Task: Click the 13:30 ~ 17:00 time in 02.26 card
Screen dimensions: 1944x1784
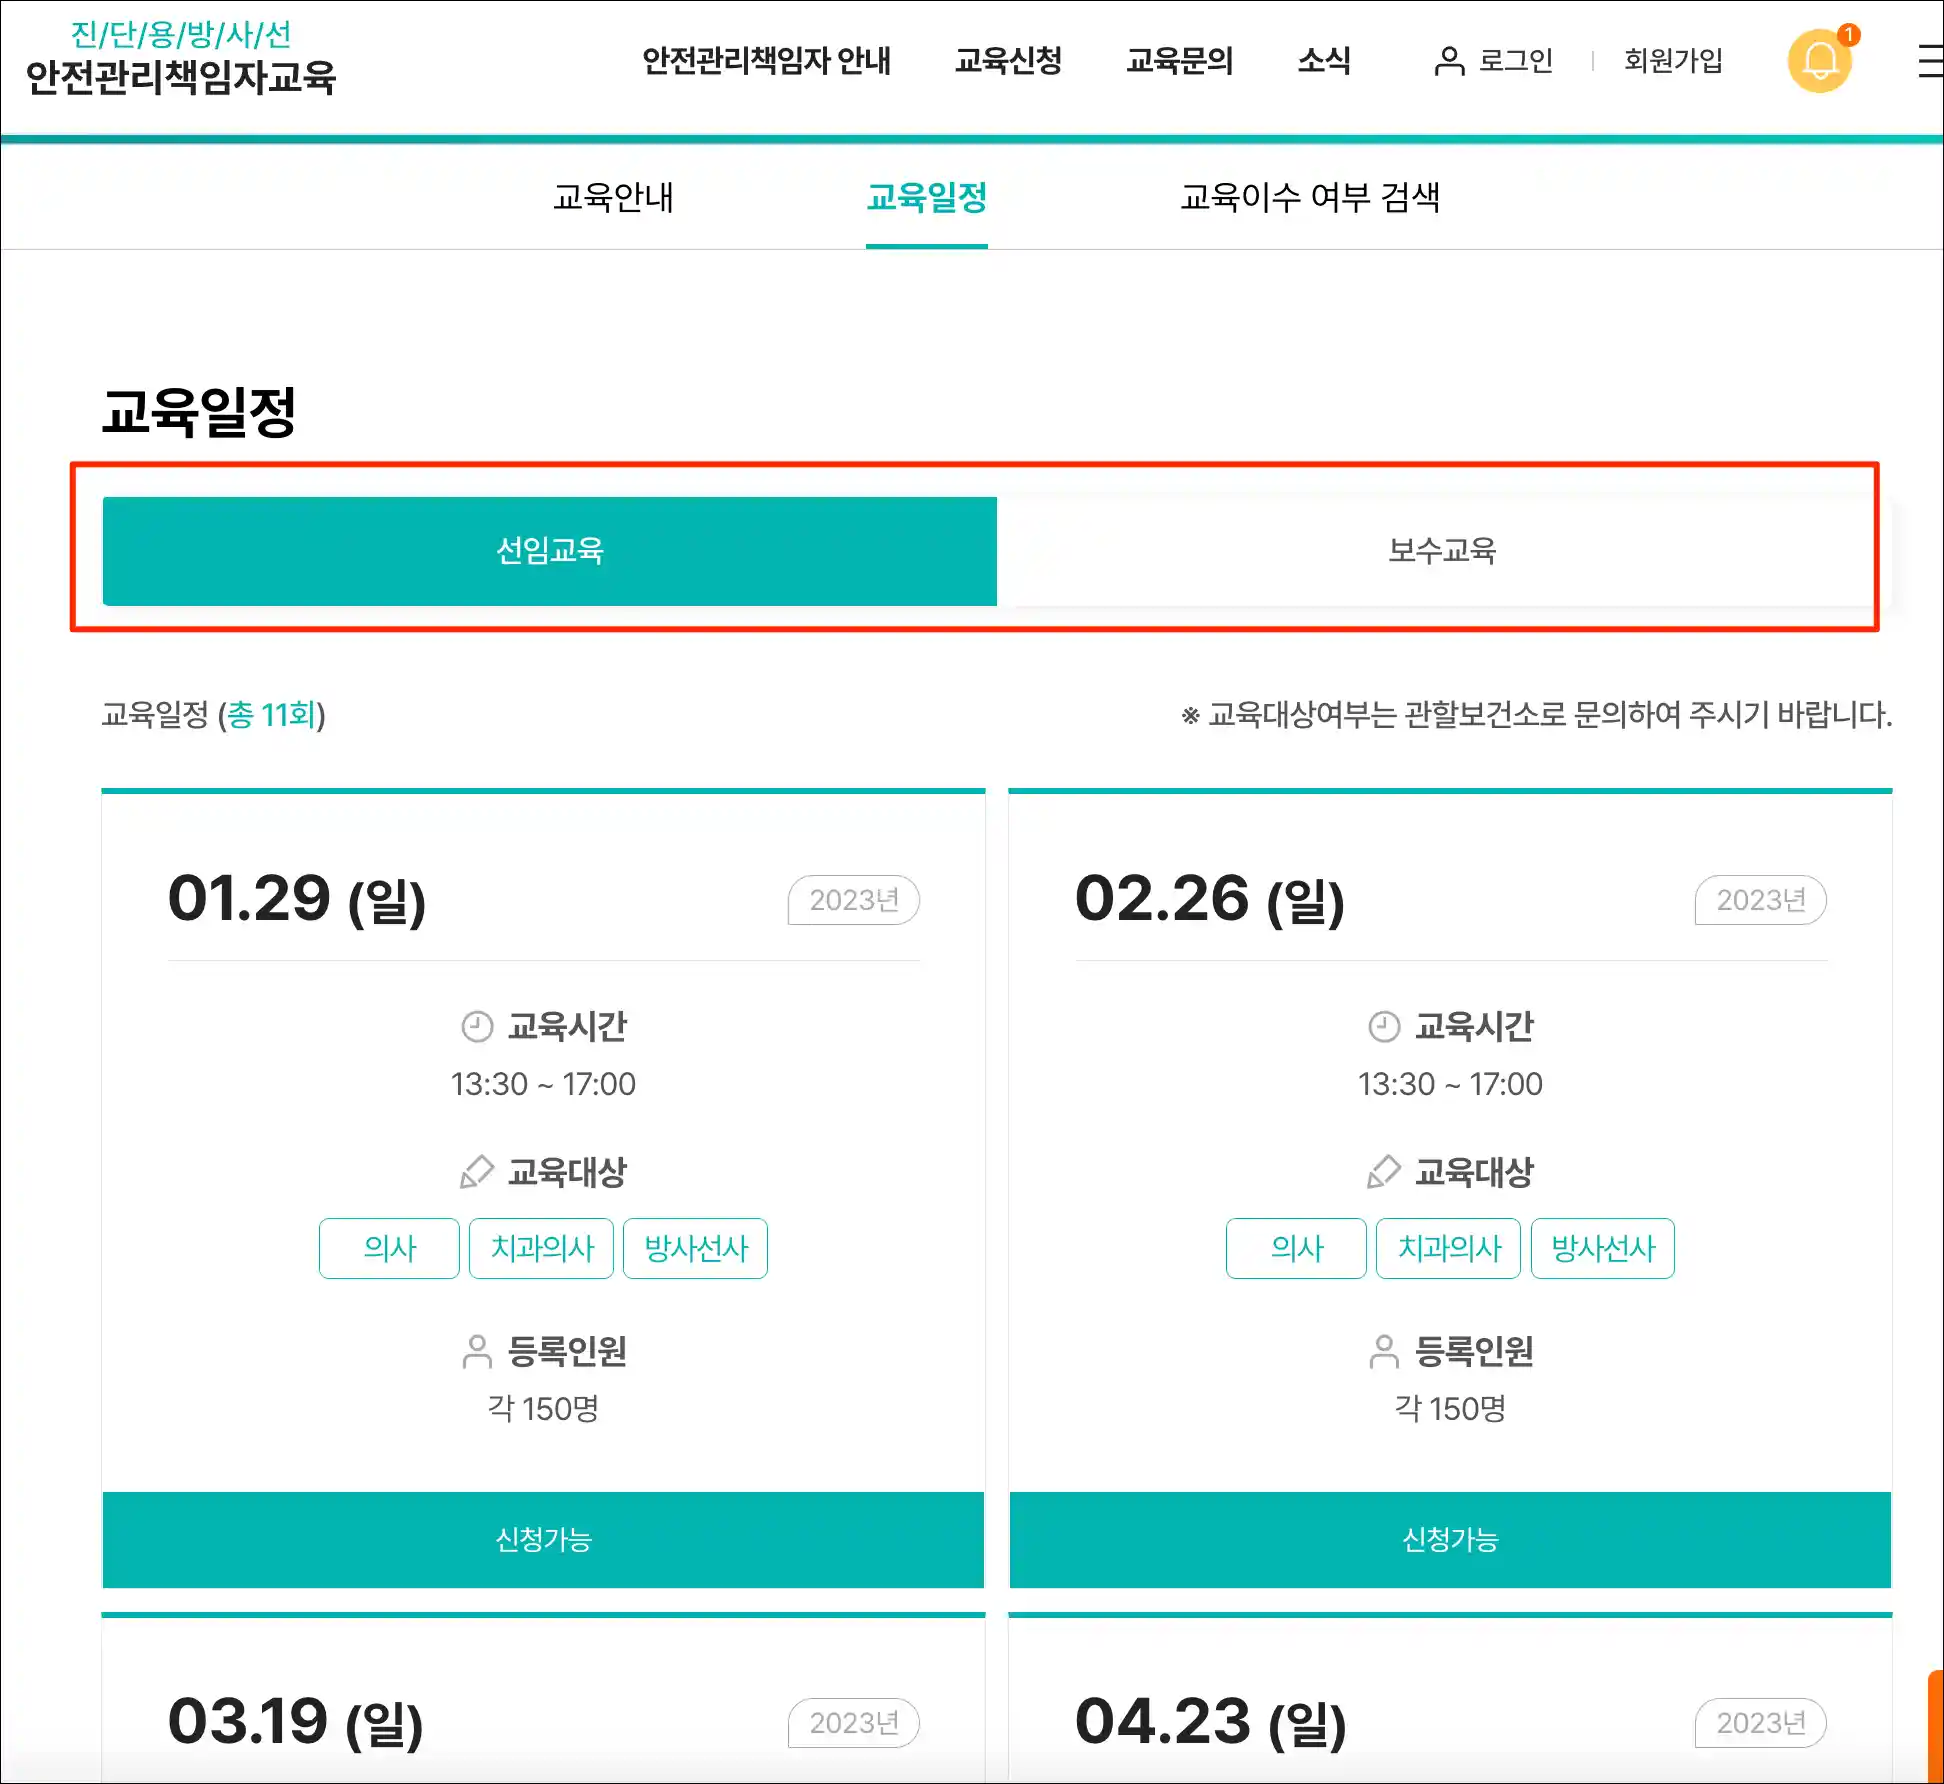Action: [1450, 1084]
